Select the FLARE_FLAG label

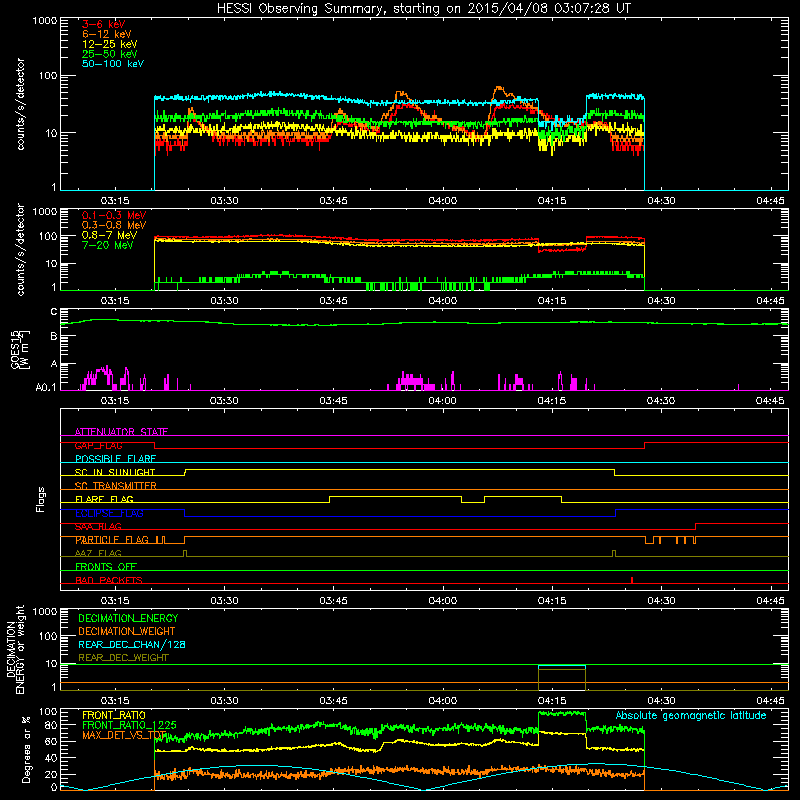104,499
